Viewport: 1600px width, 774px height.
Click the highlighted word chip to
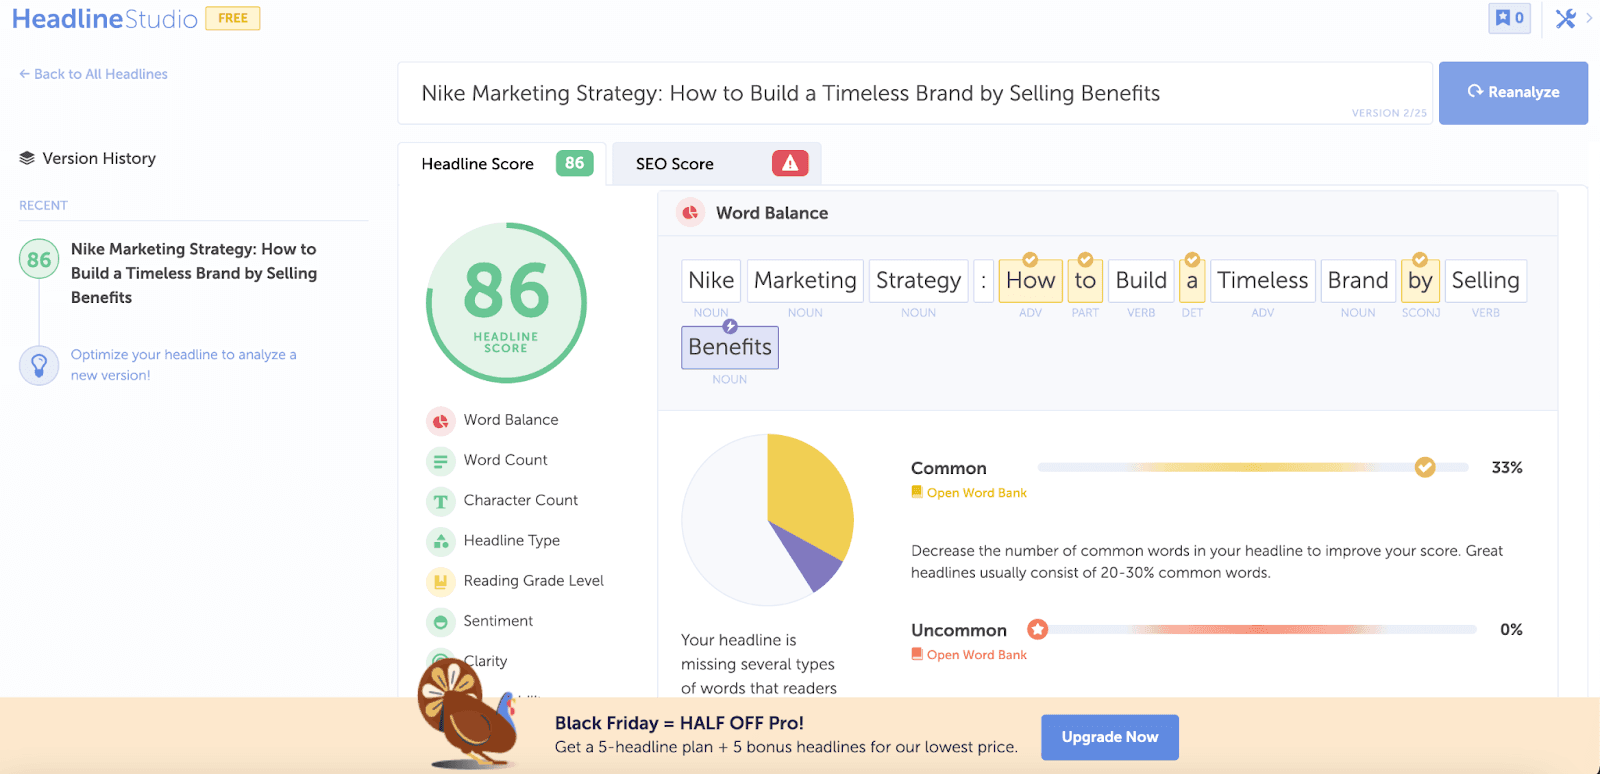[1085, 281]
